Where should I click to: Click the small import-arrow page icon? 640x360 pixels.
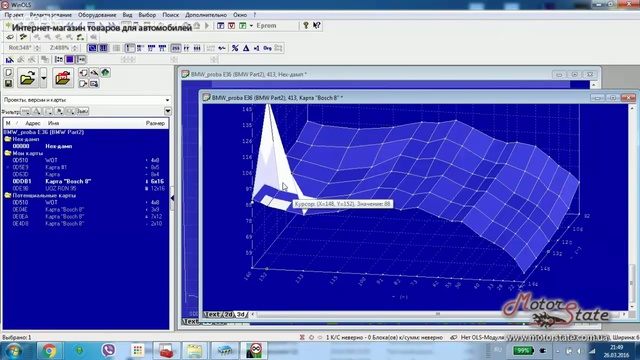click(x=83, y=73)
